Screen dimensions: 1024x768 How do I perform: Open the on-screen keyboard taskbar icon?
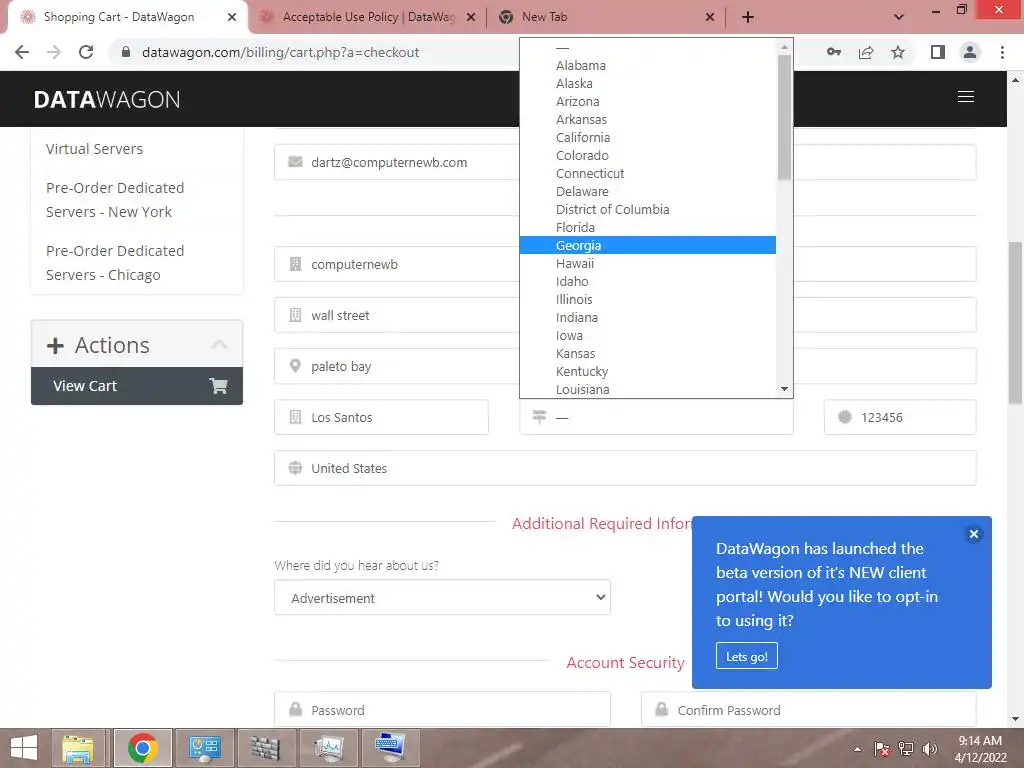[391, 748]
